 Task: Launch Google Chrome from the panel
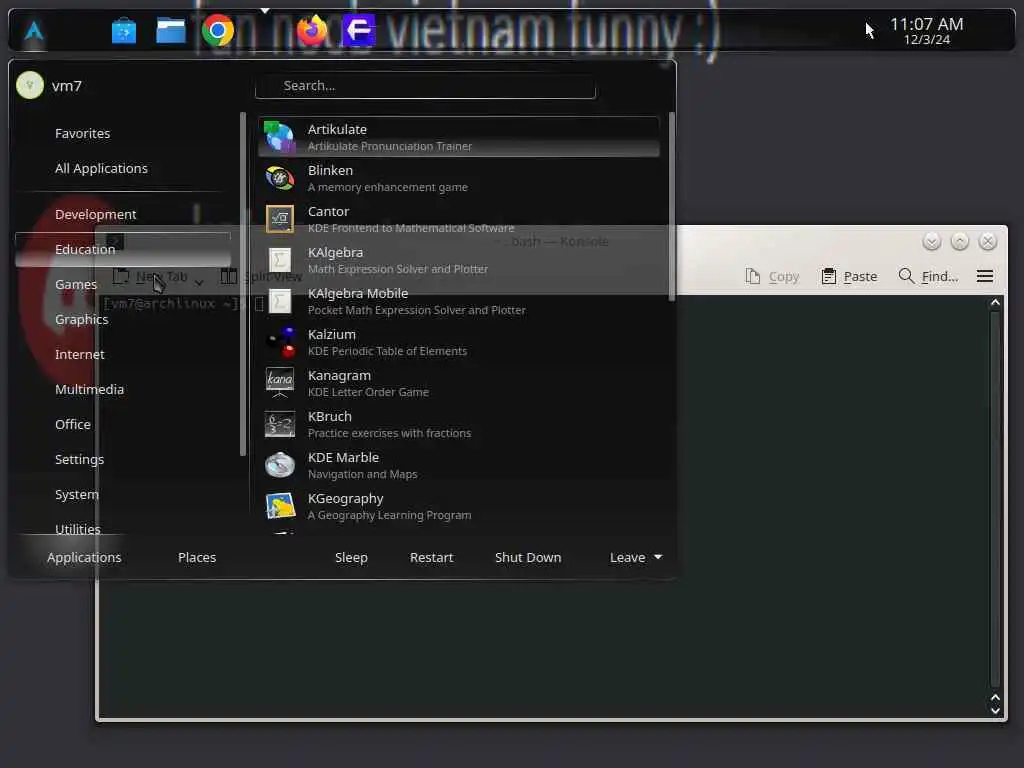(x=217, y=31)
